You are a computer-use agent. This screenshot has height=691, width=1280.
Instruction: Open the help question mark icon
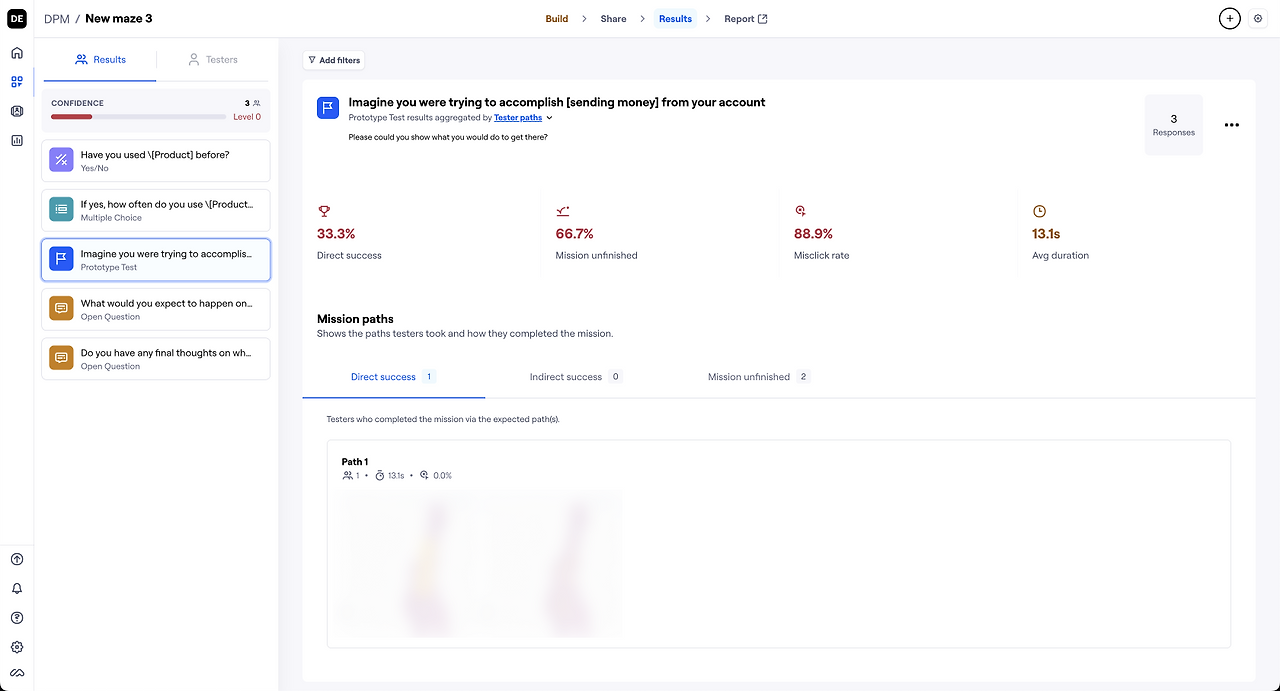tap(16, 618)
